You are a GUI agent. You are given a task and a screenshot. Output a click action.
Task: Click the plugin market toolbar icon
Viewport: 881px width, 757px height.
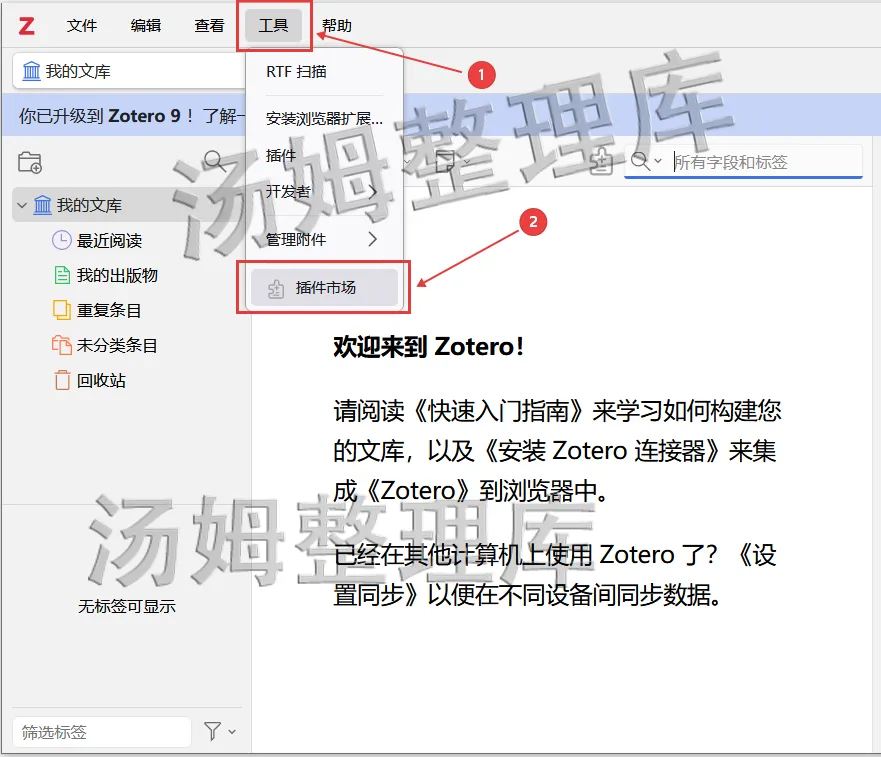[x=601, y=162]
